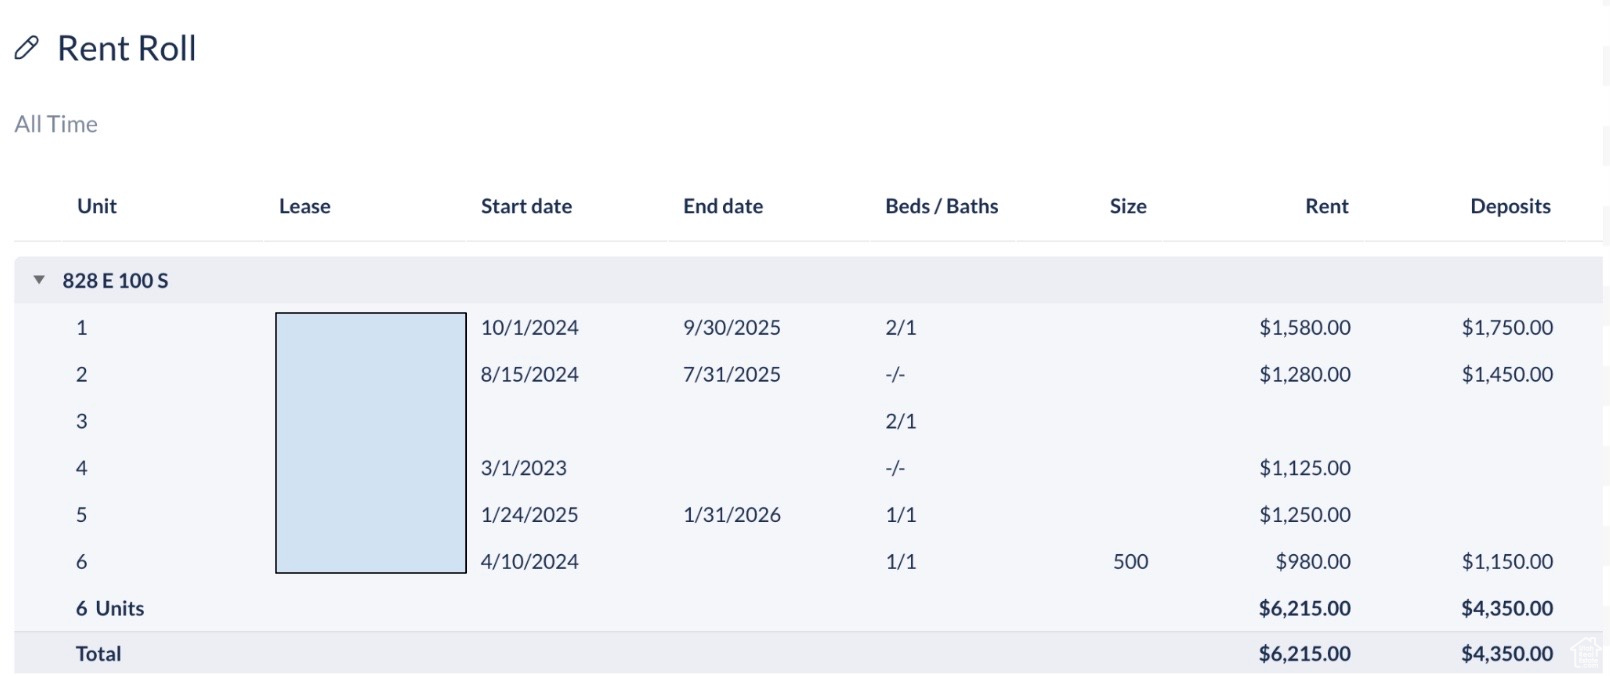The image size is (1610, 676).
Task: Click the 828 E 100 S property name
Action: 115,281
